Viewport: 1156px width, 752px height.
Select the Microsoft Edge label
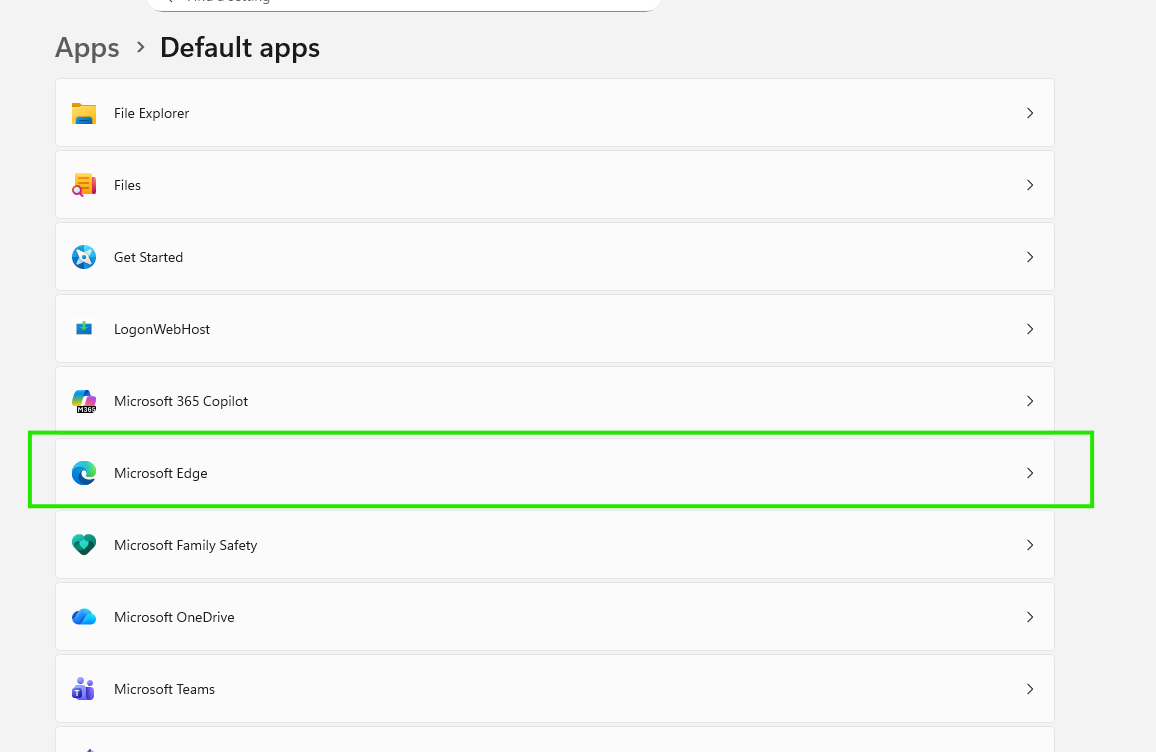[161, 473]
